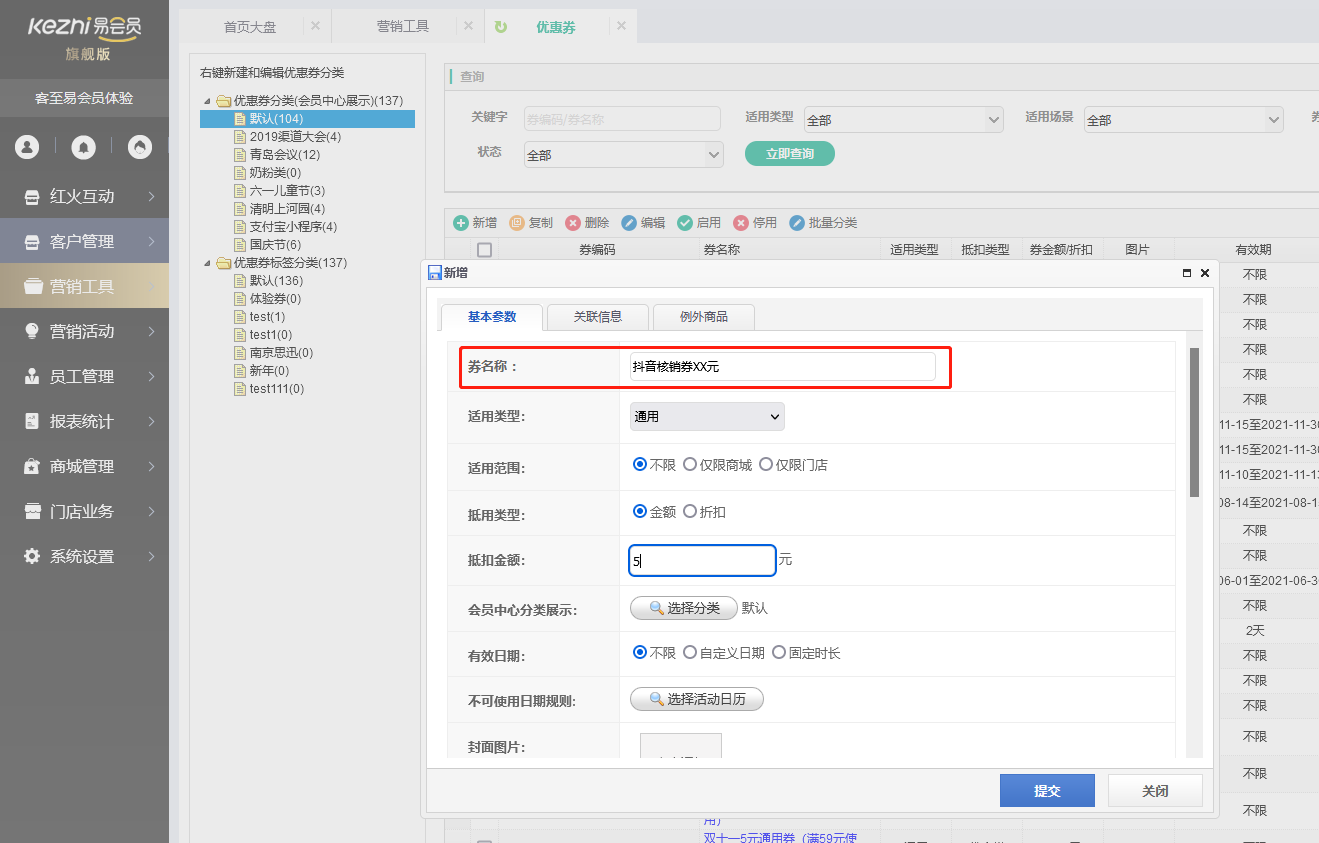Screen dimensions: 1319x843
Task: Select 不限 for 适用范围
Action: (640, 465)
